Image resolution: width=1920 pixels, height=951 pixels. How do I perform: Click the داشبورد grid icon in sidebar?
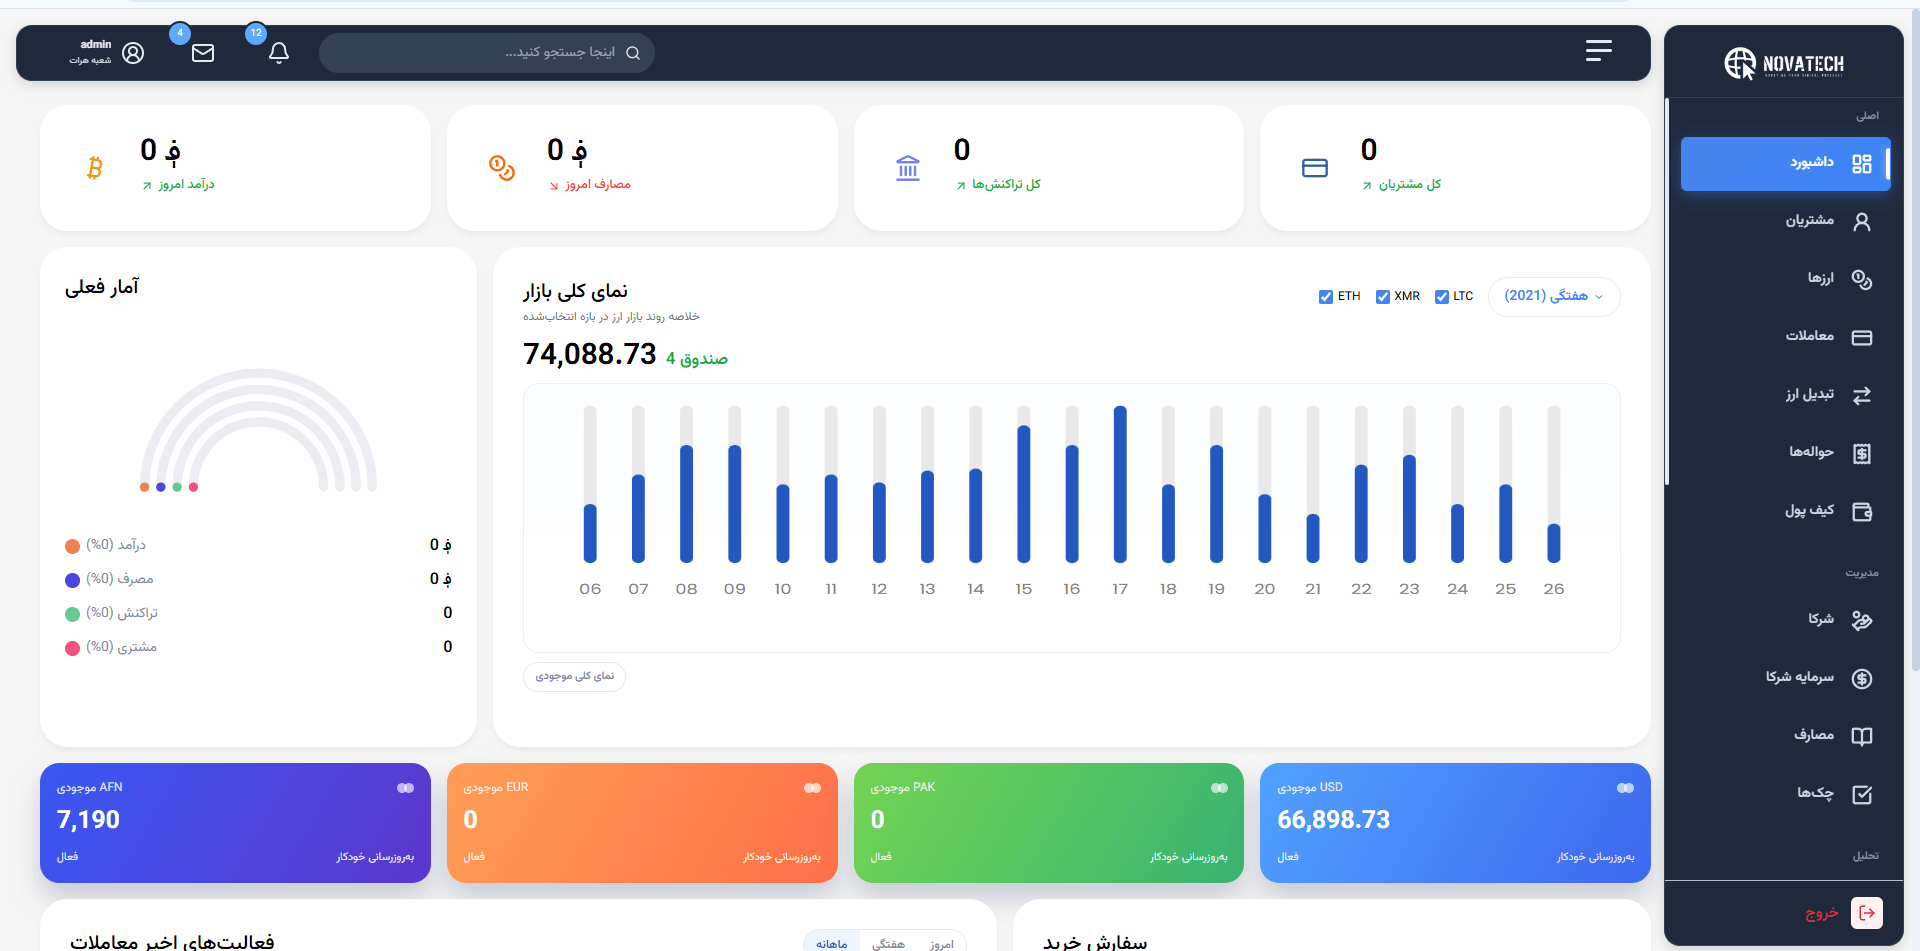(x=1862, y=164)
